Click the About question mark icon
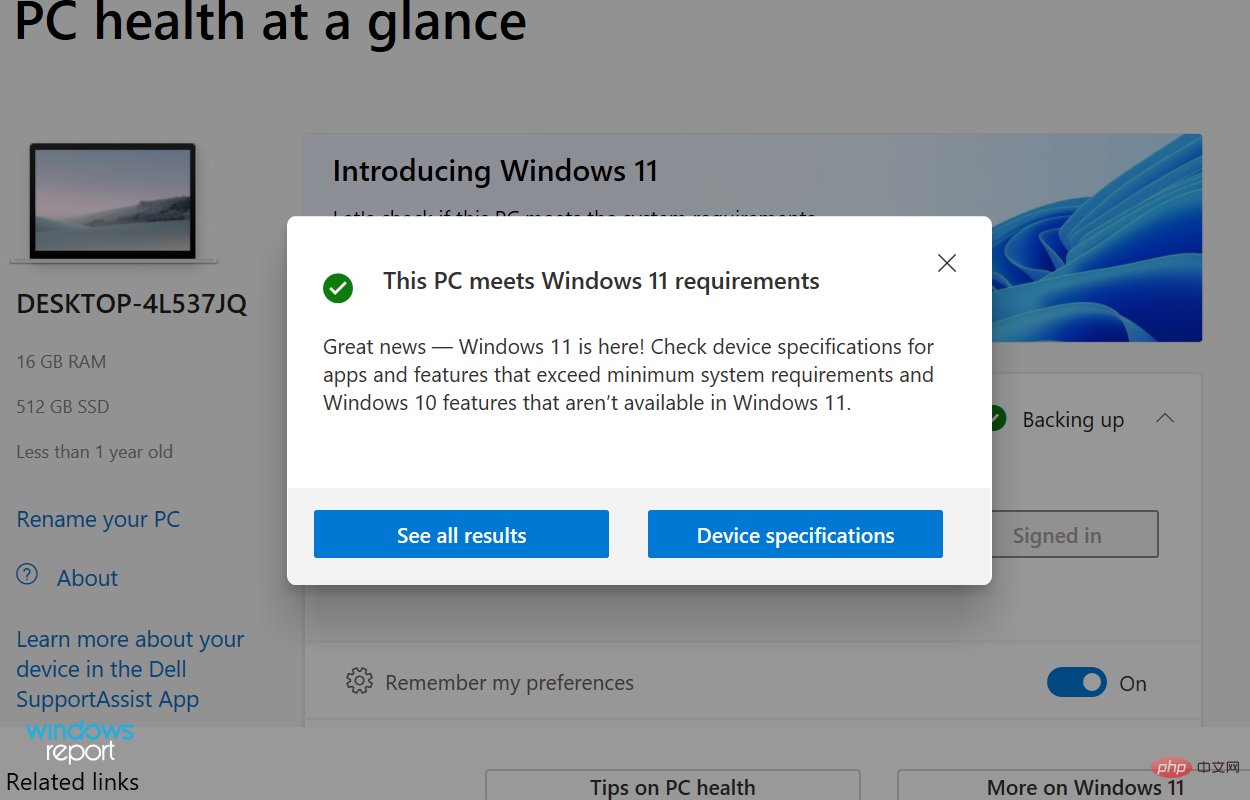 click(25, 577)
